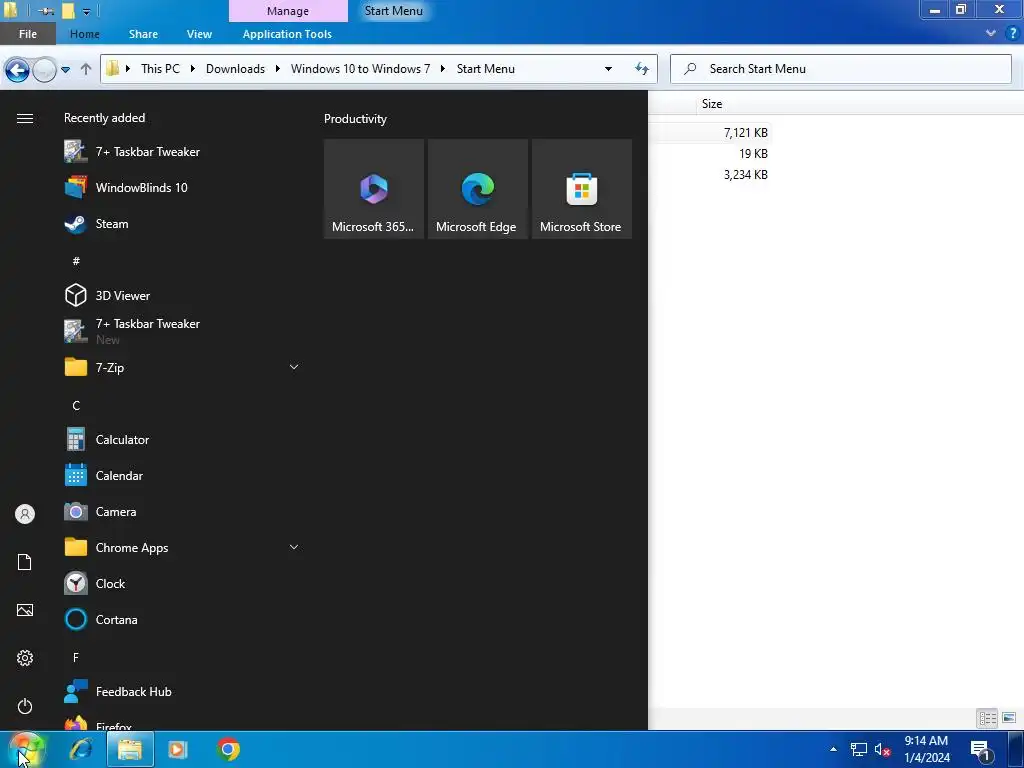Screen dimensions: 1024x768
Task: Open the notification center icon
Action: tap(981, 750)
